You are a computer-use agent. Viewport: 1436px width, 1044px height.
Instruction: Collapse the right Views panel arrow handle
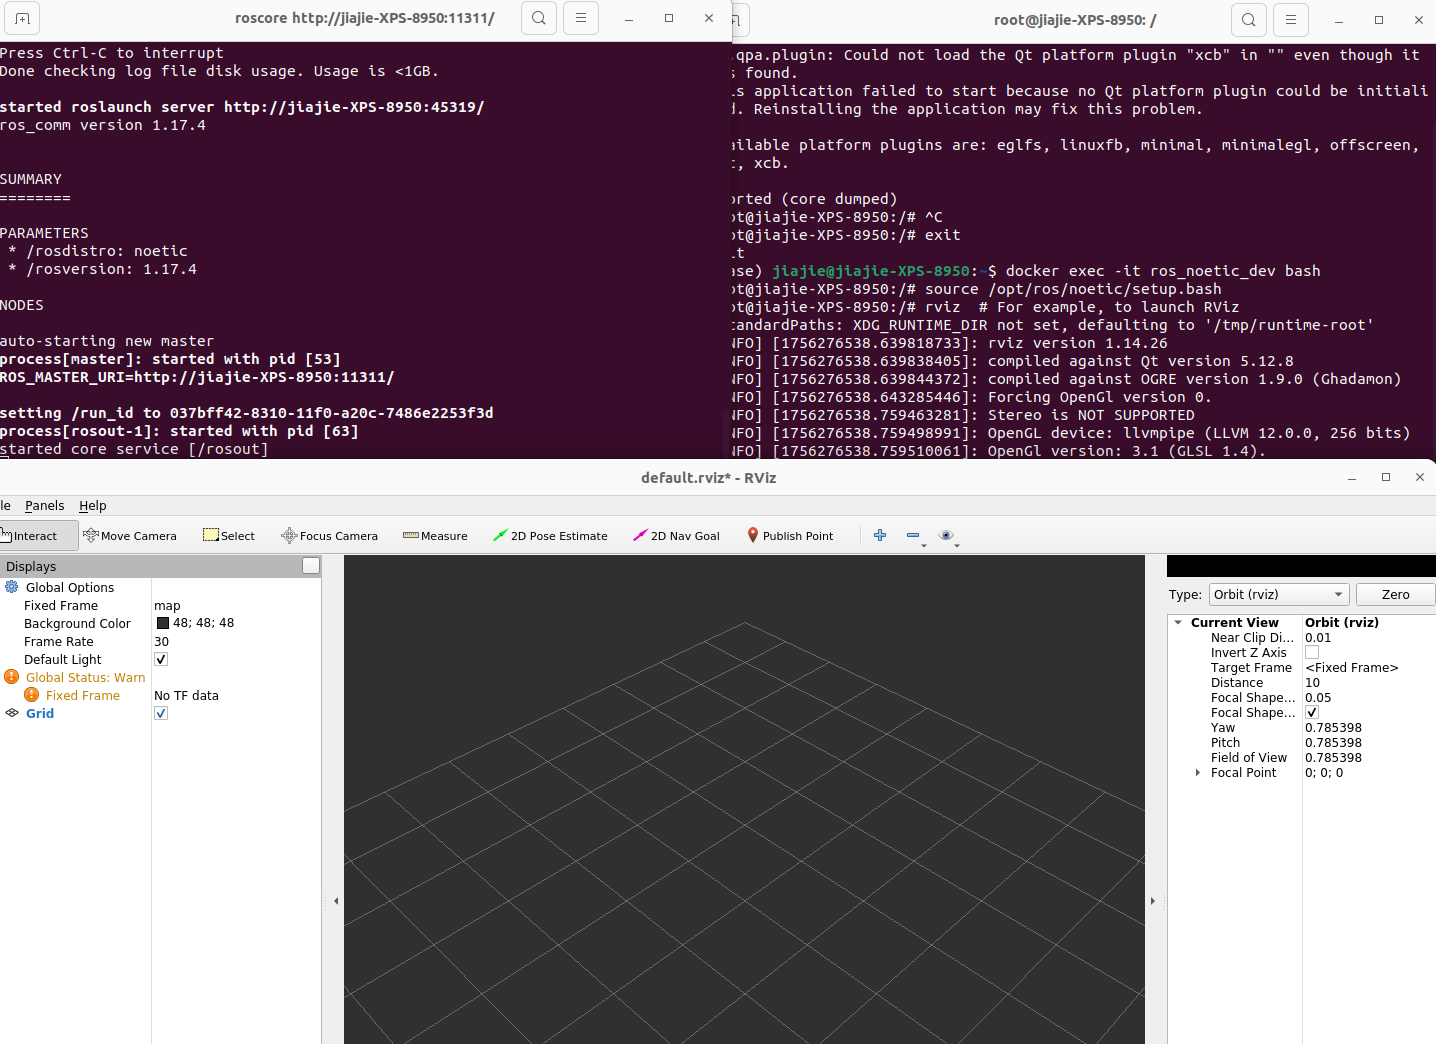(1152, 901)
